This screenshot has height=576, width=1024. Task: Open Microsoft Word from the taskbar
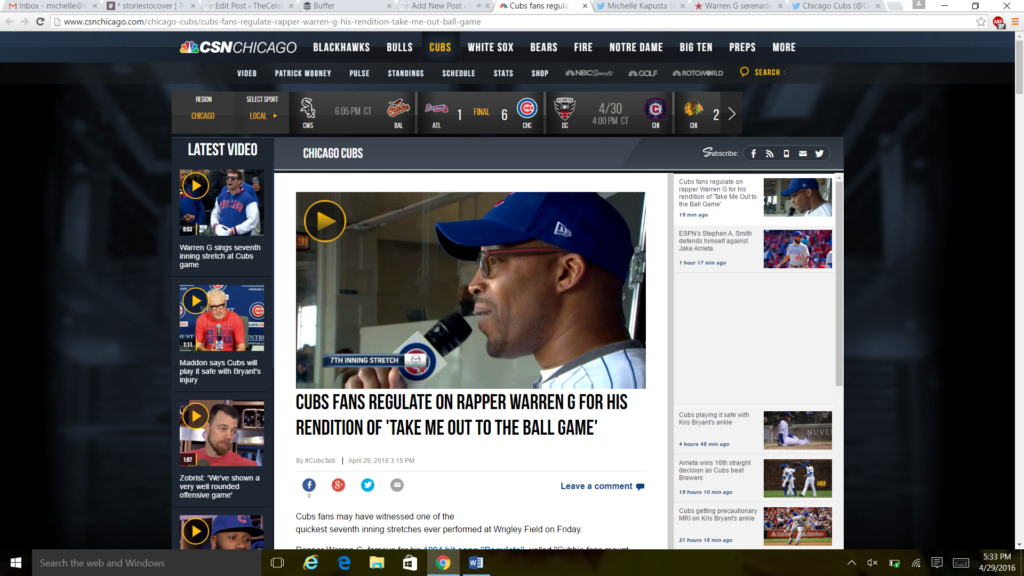(x=475, y=563)
